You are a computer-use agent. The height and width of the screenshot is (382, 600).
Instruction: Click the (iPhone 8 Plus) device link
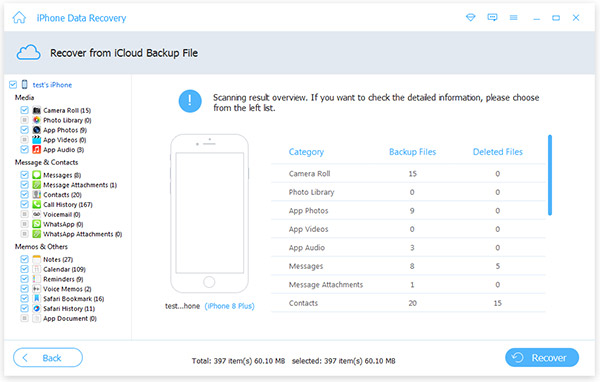(230, 306)
